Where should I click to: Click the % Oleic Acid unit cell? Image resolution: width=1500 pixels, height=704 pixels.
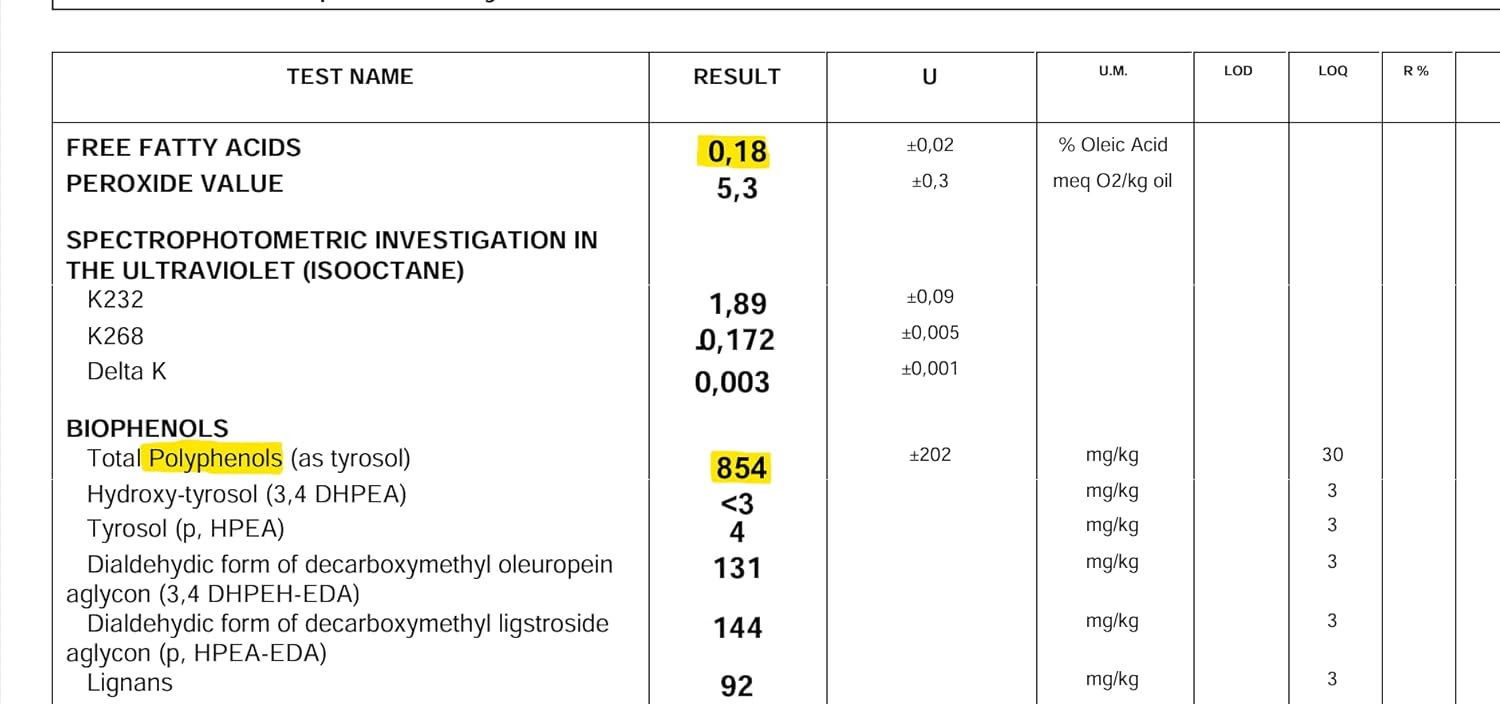(1113, 145)
